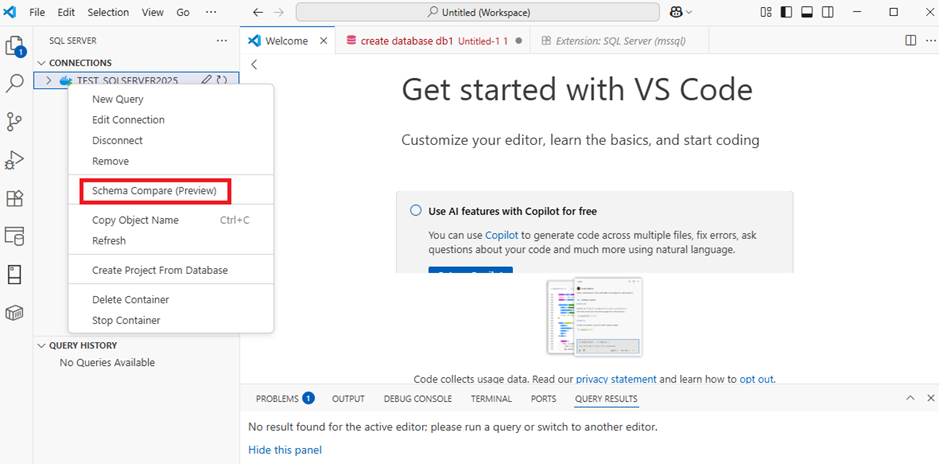
Task: Follow the Copilot link
Action: click(502, 235)
